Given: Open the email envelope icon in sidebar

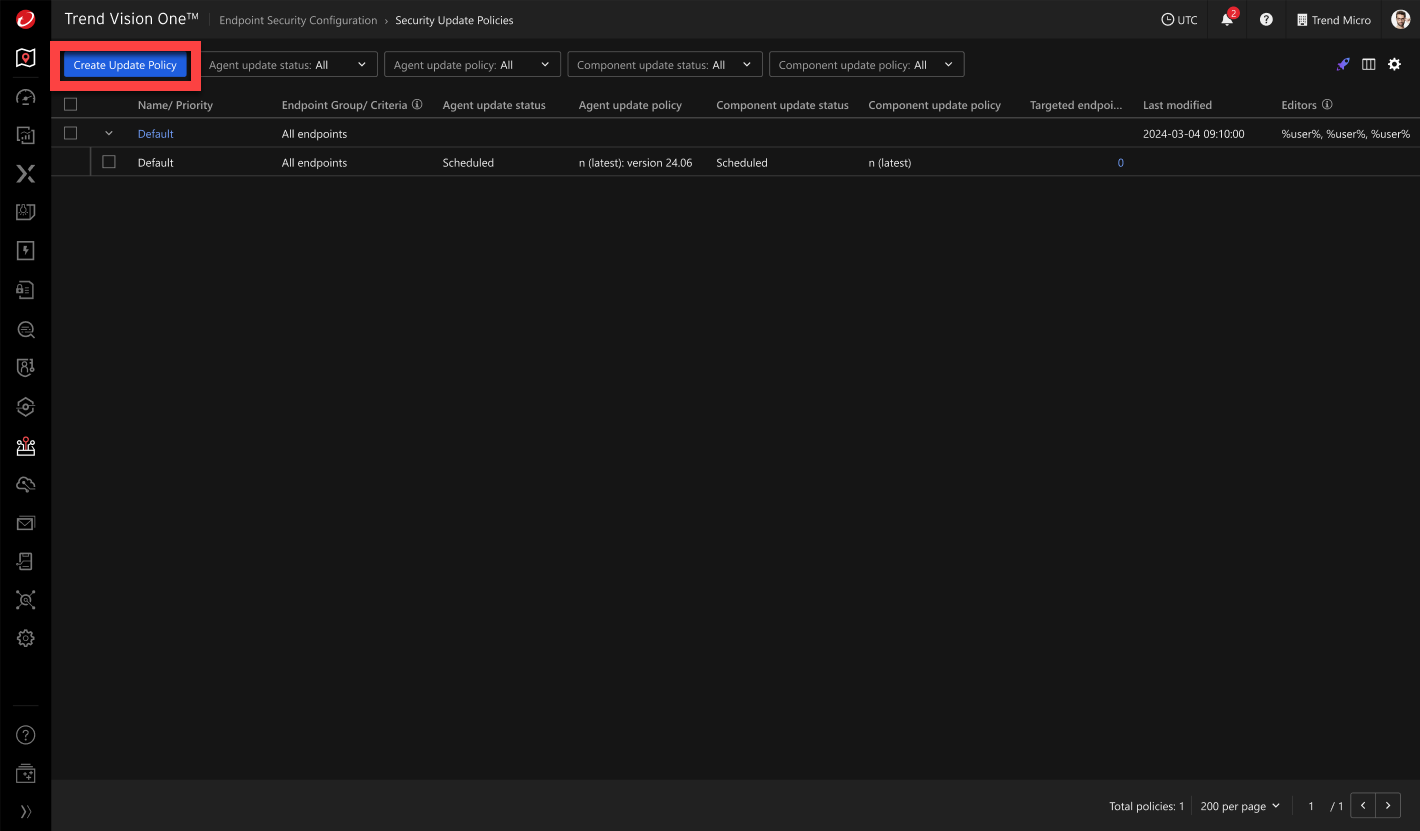Looking at the screenshot, I should coord(26,523).
